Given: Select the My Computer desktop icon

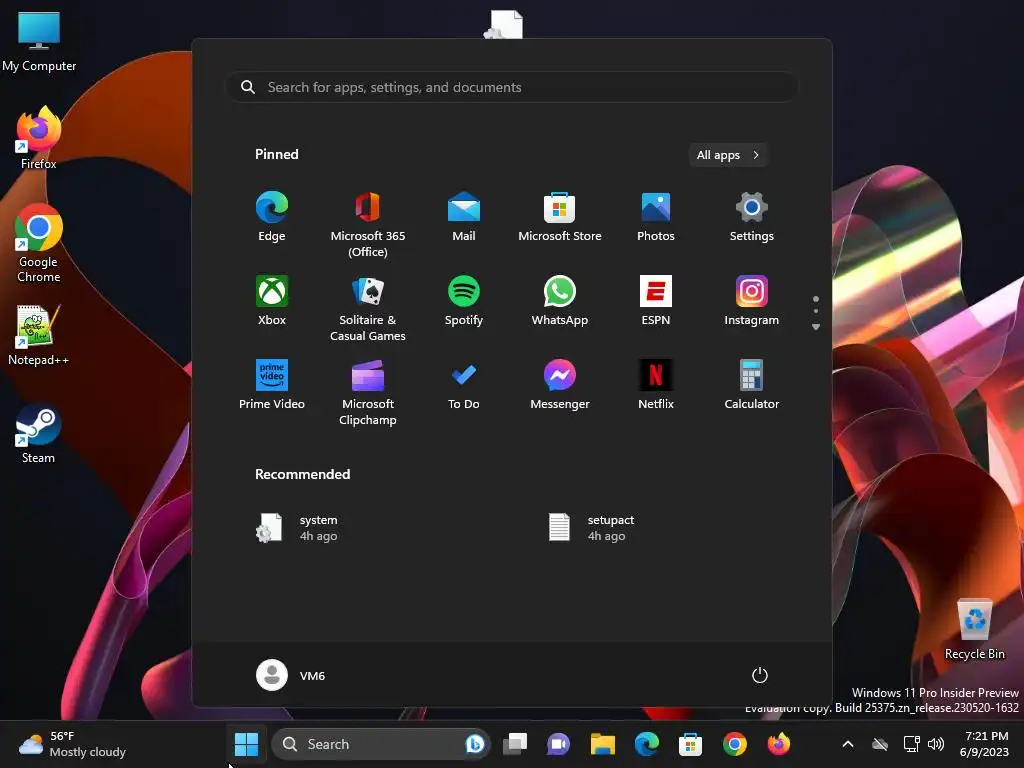Looking at the screenshot, I should [x=39, y=40].
